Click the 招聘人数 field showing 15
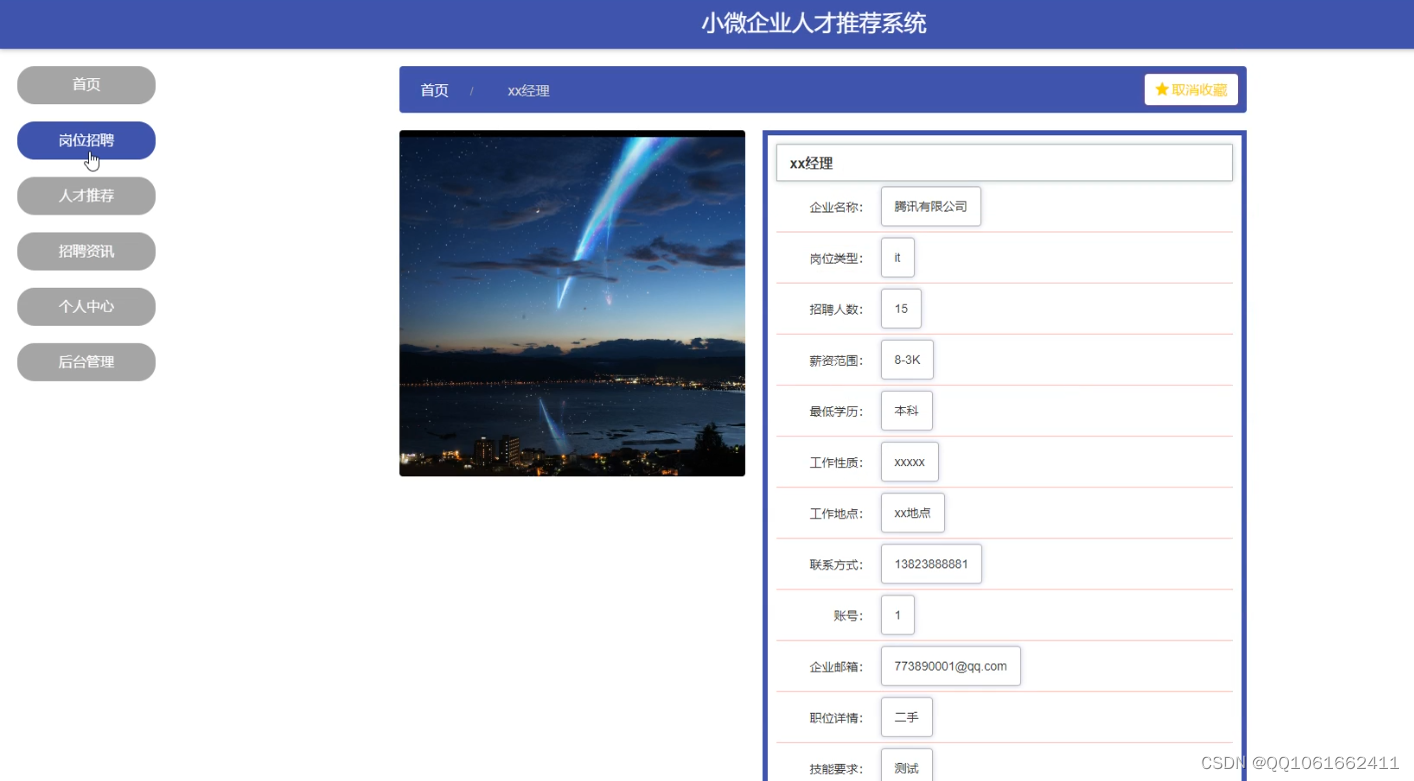Image resolution: width=1414 pixels, height=781 pixels. coord(900,308)
